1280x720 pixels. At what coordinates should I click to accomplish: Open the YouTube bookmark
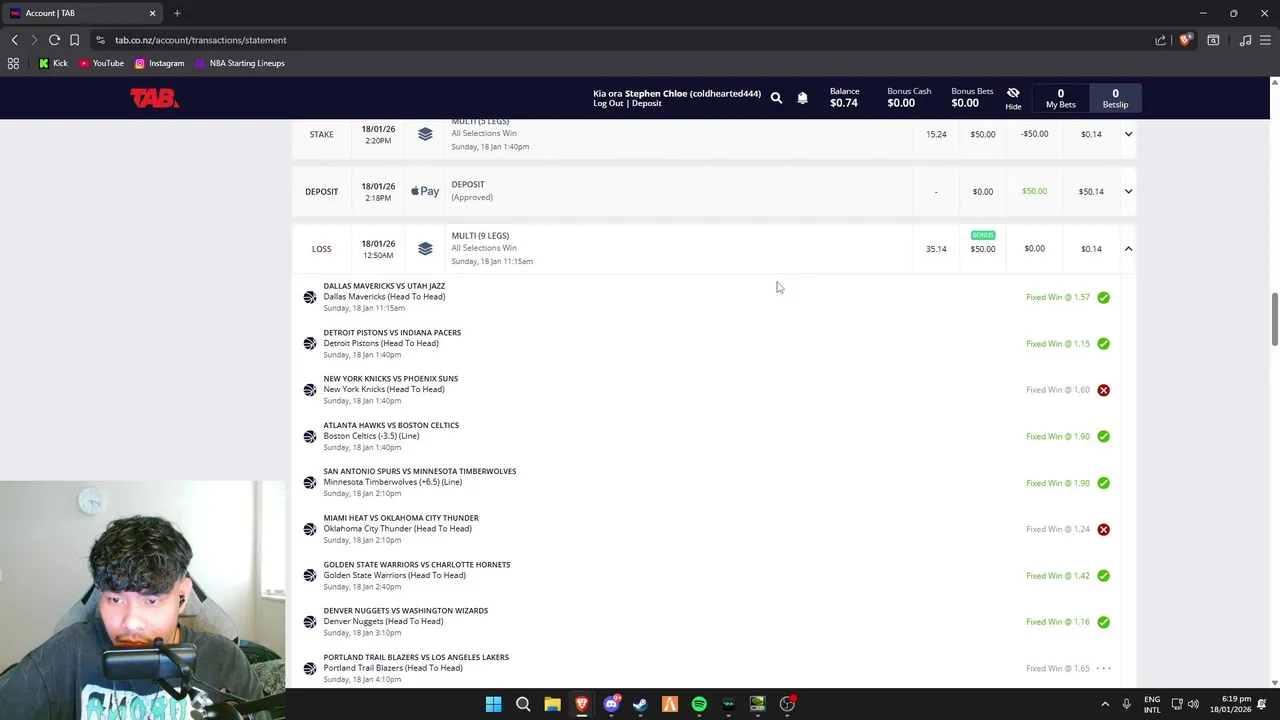[101, 63]
